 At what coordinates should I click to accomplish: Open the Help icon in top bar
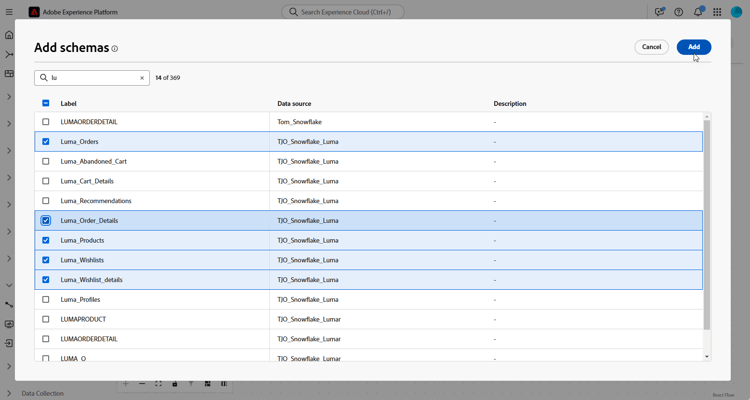point(678,12)
